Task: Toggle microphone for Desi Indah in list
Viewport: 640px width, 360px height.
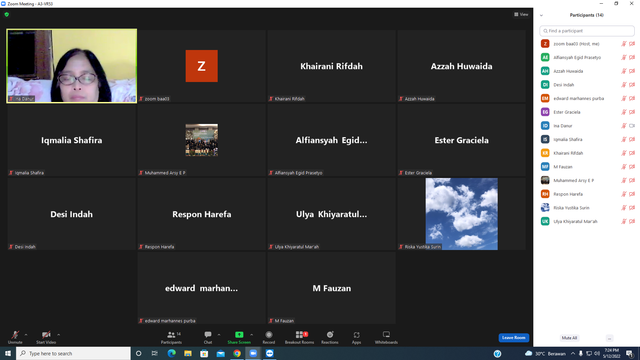Action: click(624, 85)
